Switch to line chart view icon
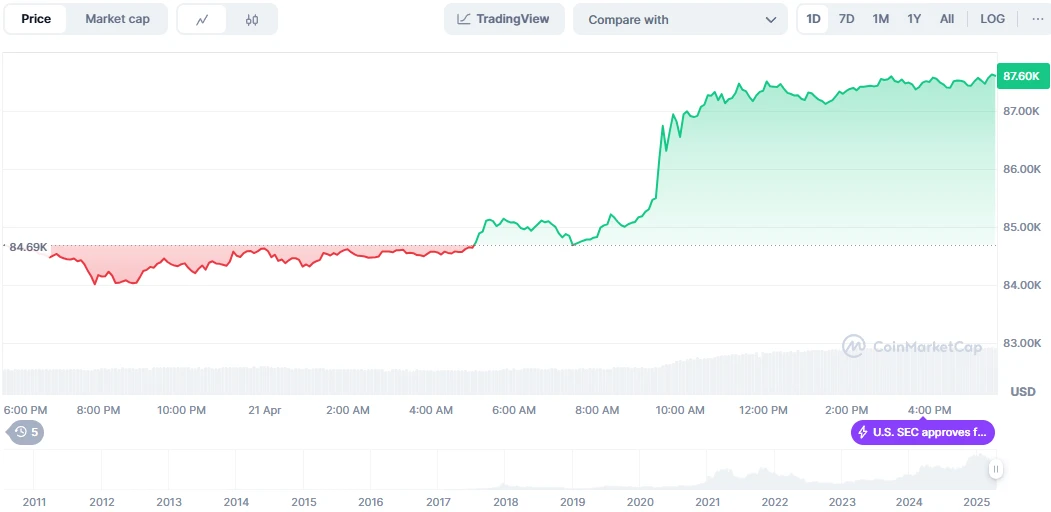1051x512 pixels. click(x=202, y=19)
